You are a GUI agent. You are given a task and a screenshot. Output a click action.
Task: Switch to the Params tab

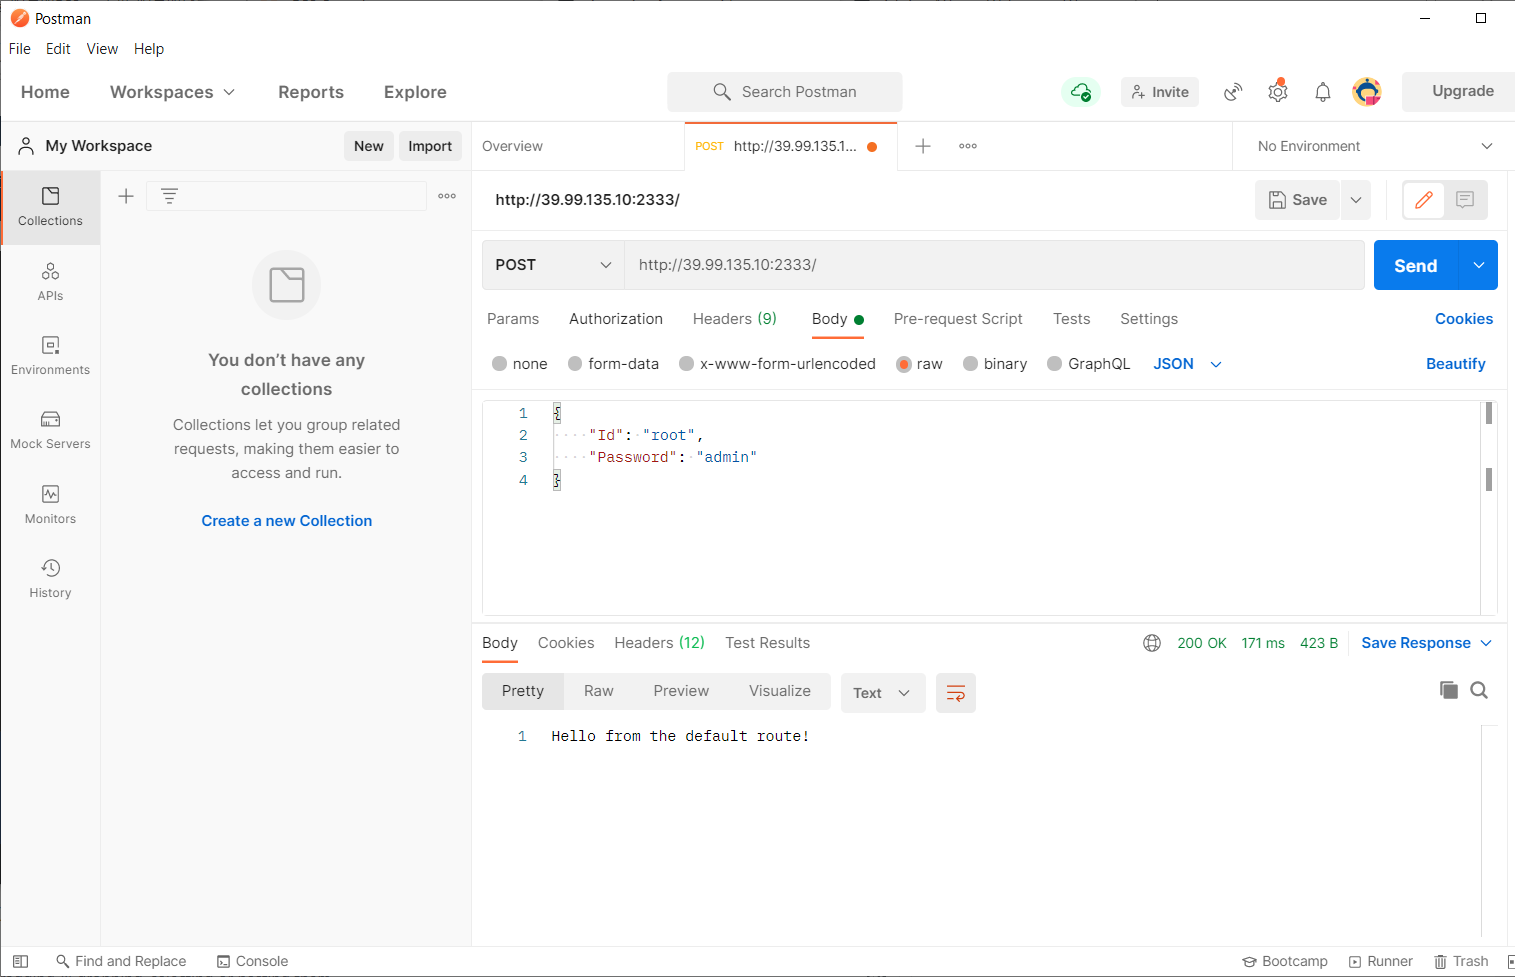(x=513, y=319)
